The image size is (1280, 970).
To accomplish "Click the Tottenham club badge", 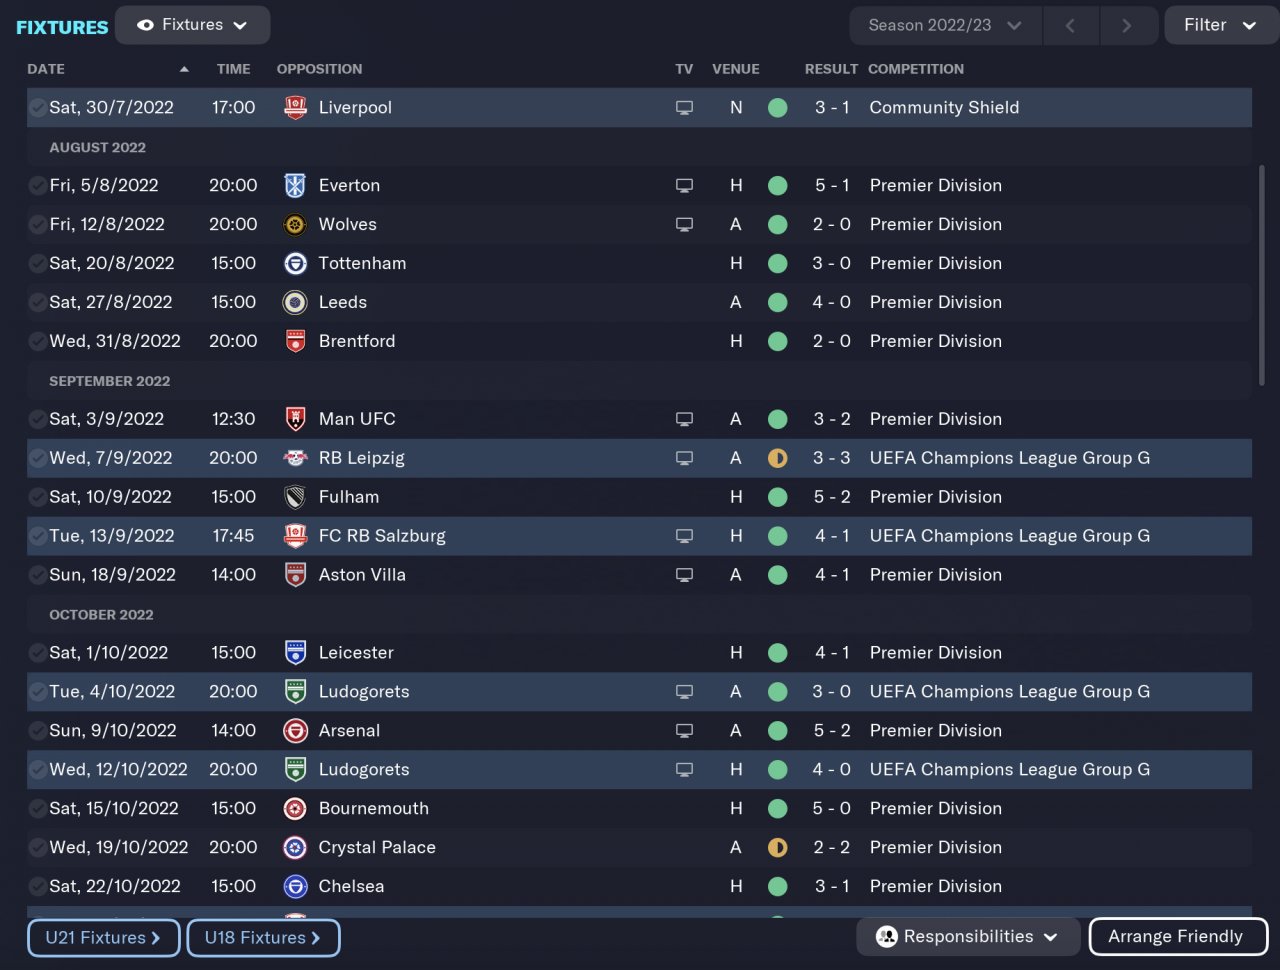I will pos(295,263).
